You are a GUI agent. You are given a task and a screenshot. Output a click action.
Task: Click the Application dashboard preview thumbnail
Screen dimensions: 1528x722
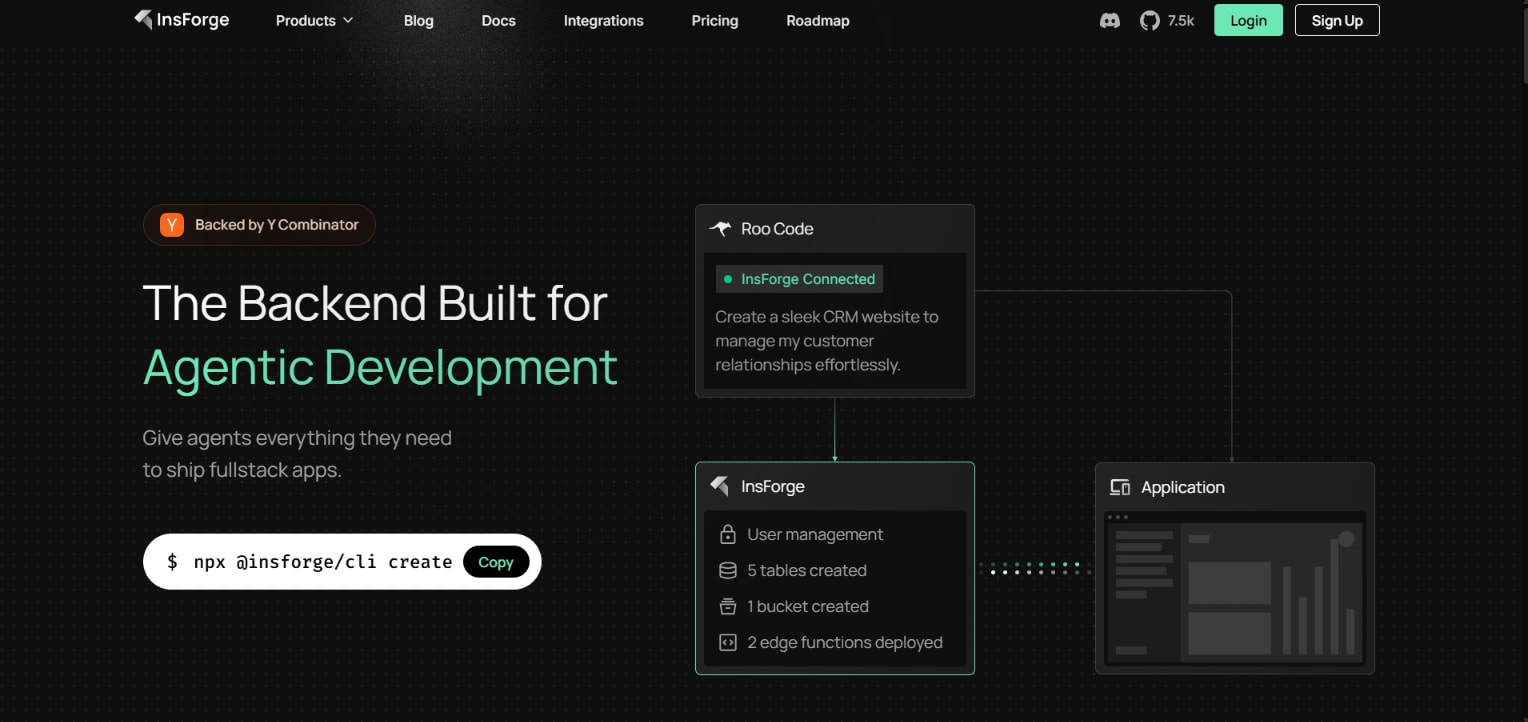coord(1235,587)
